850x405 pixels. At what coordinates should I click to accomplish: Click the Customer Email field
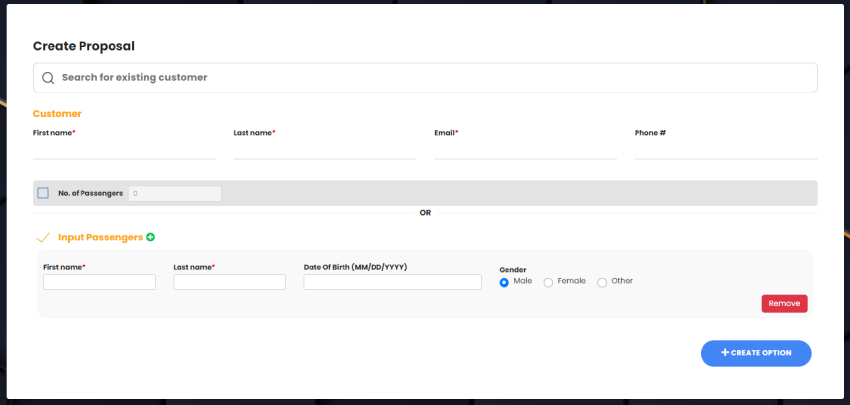point(525,150)
